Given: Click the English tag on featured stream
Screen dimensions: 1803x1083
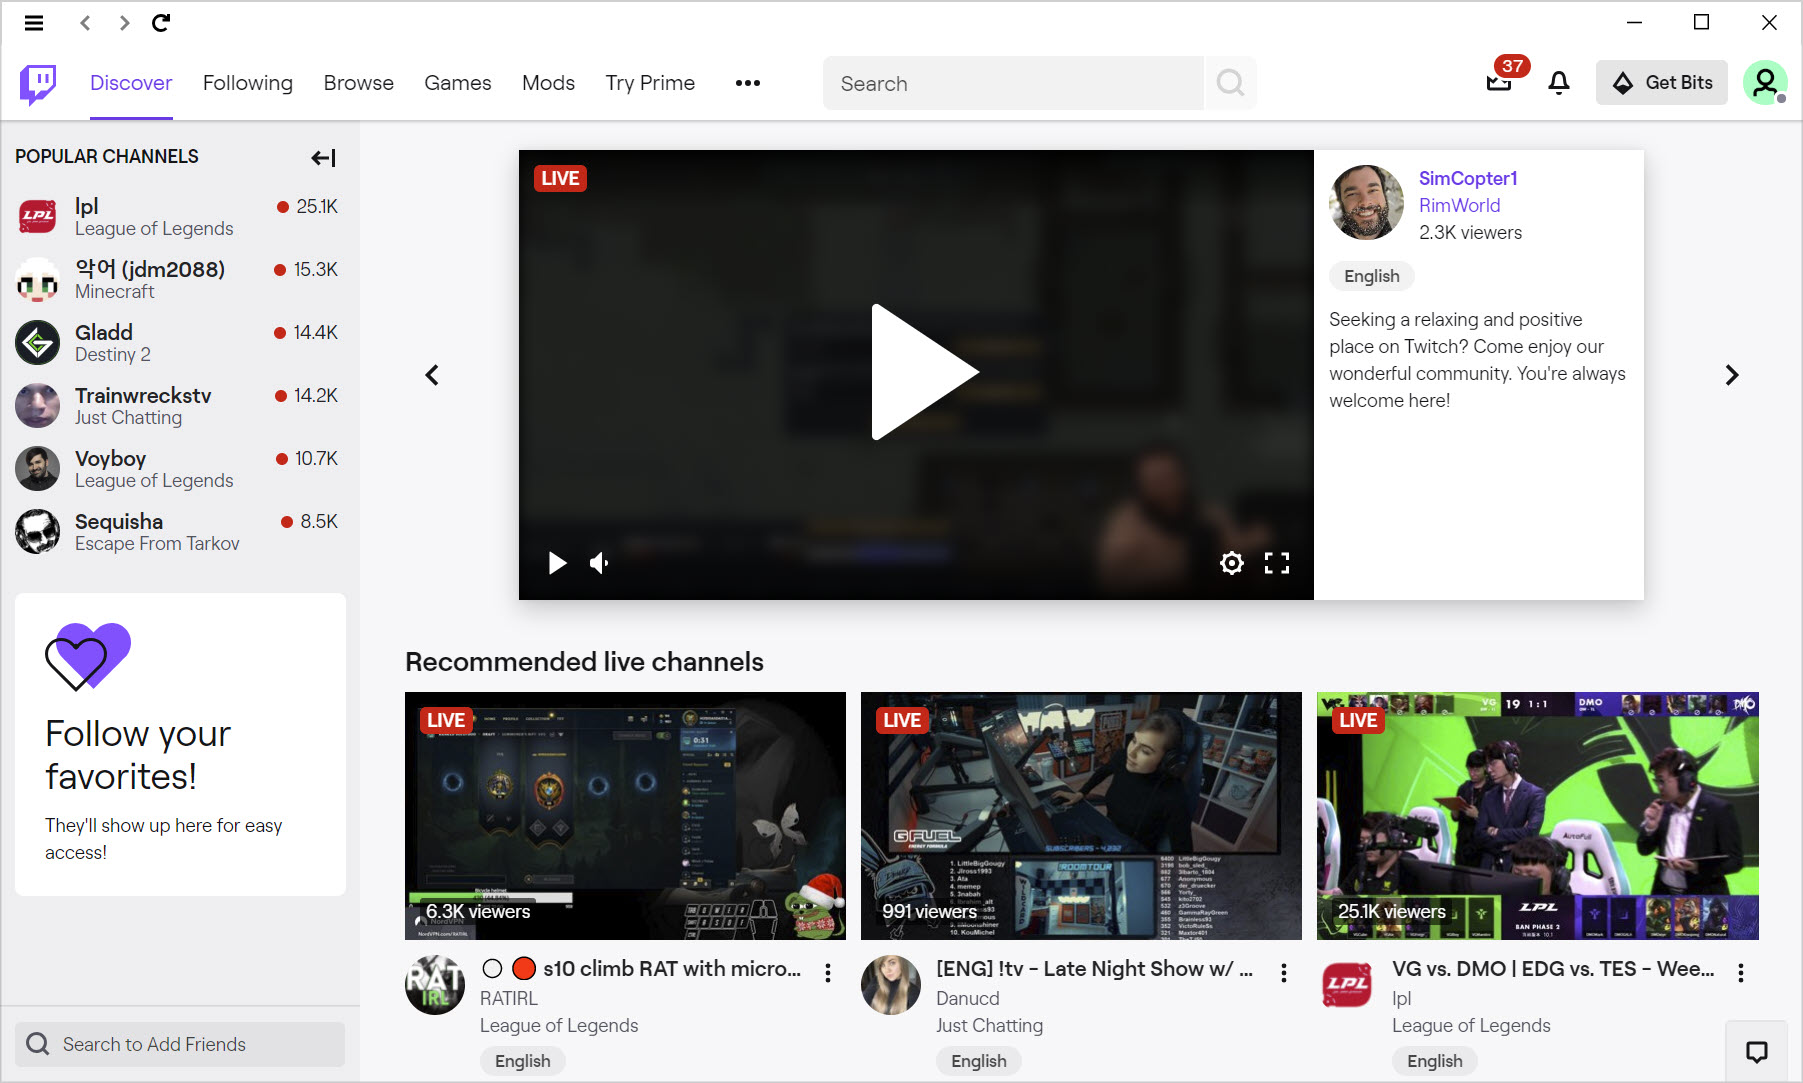Looking at the screenshot, I should tap(1372, 276).
